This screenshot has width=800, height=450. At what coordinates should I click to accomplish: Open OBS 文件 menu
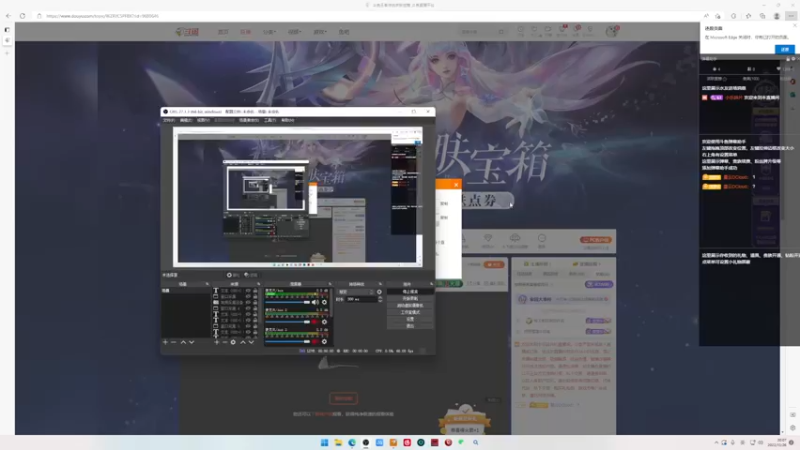tap(169, 120)
